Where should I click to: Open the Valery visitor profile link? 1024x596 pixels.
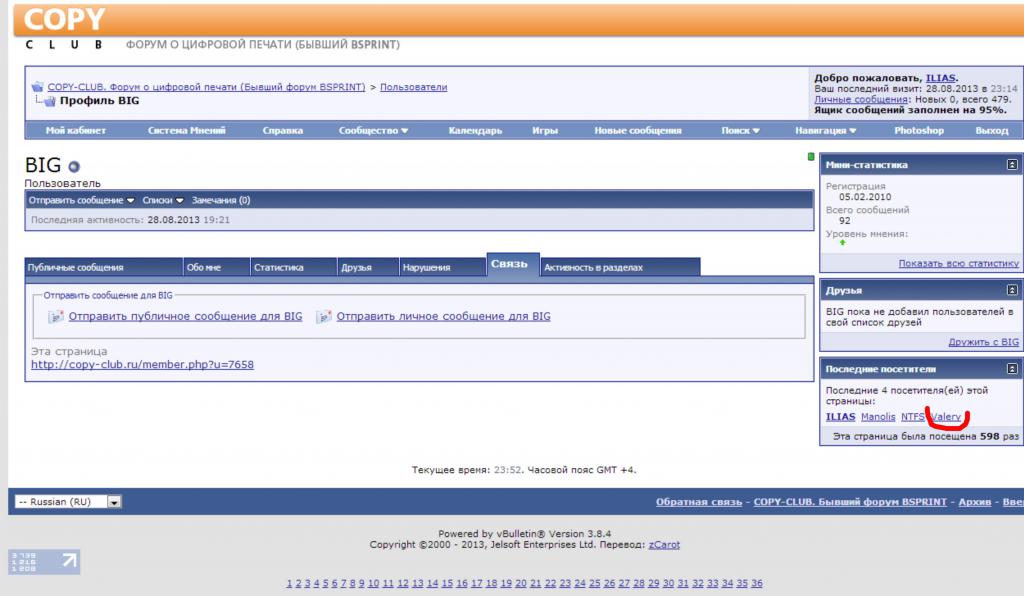946,416
